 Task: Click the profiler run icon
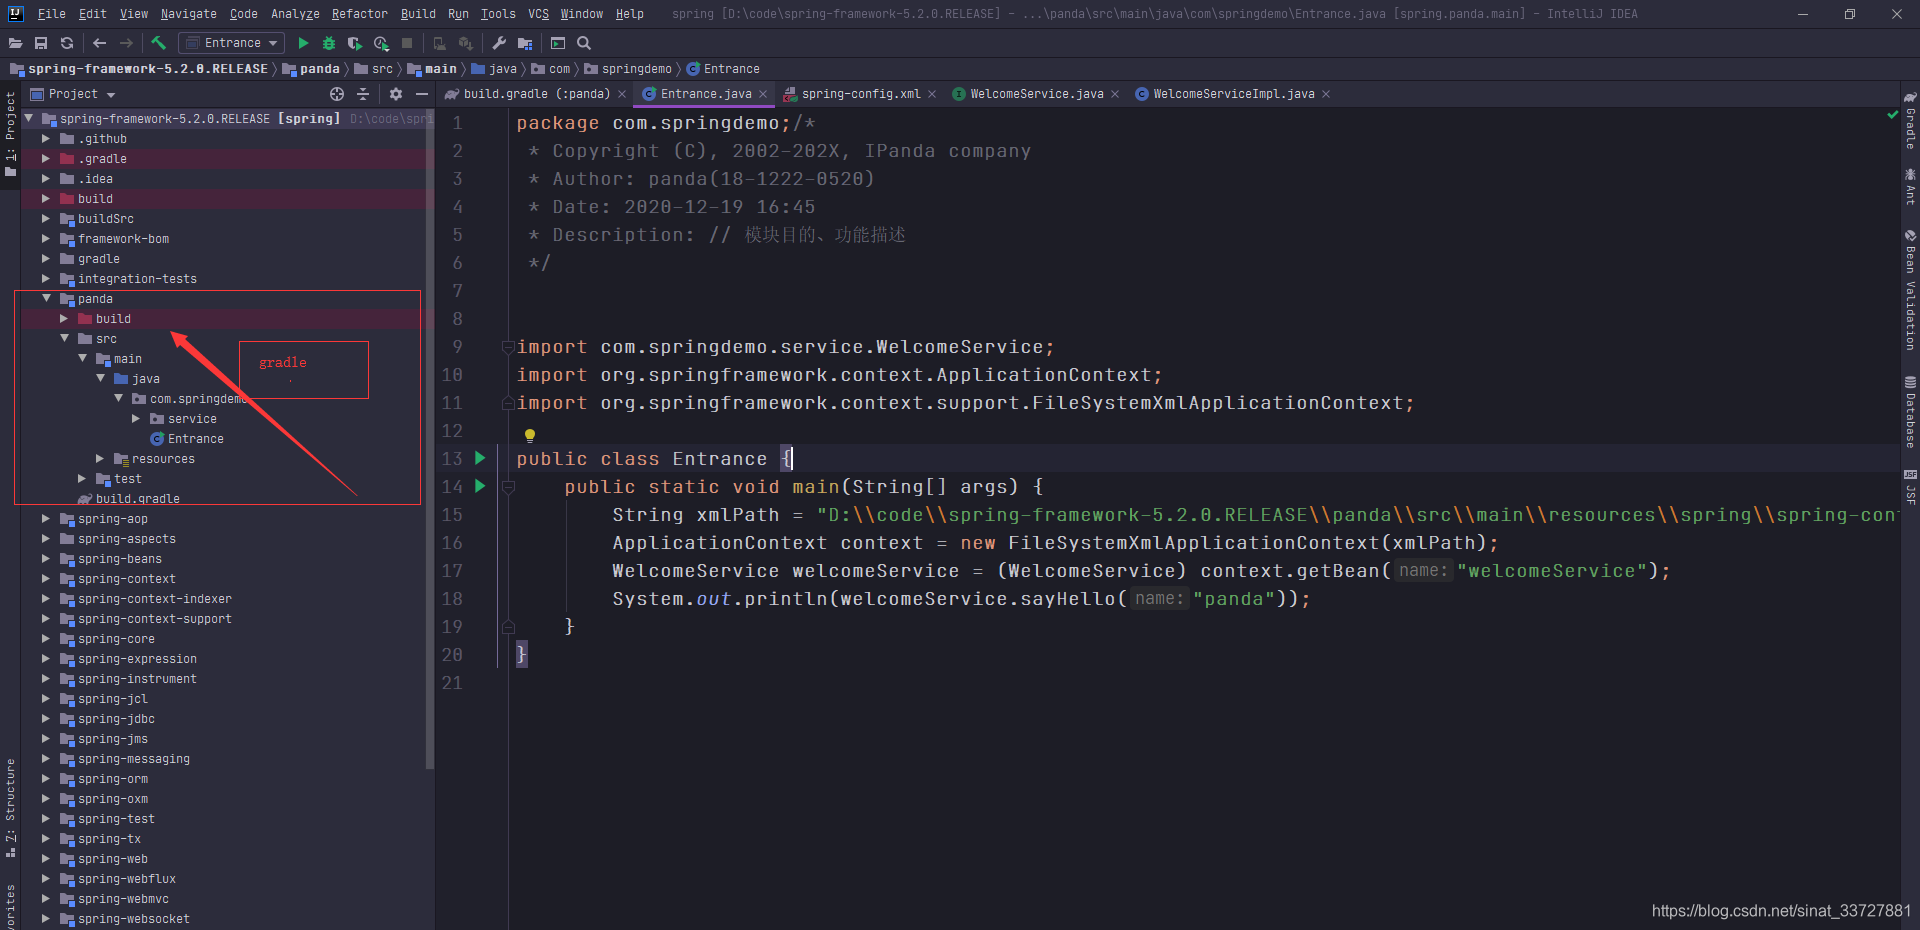[381, 43]
